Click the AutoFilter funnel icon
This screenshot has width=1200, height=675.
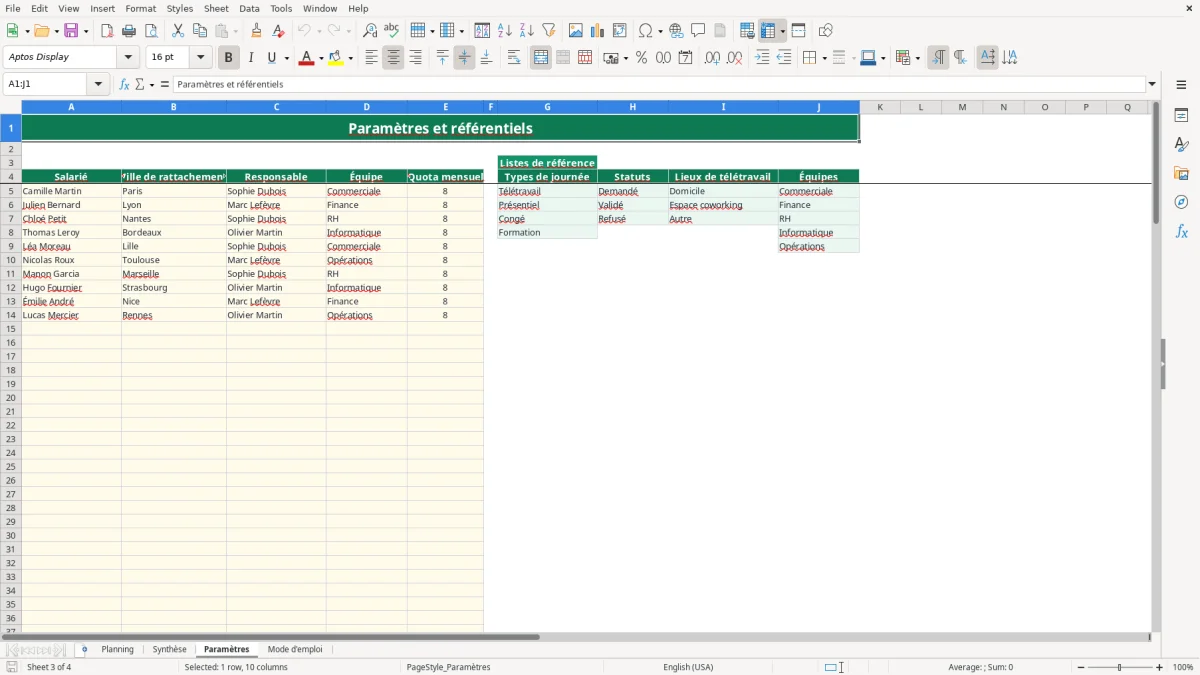click(549, 31)
